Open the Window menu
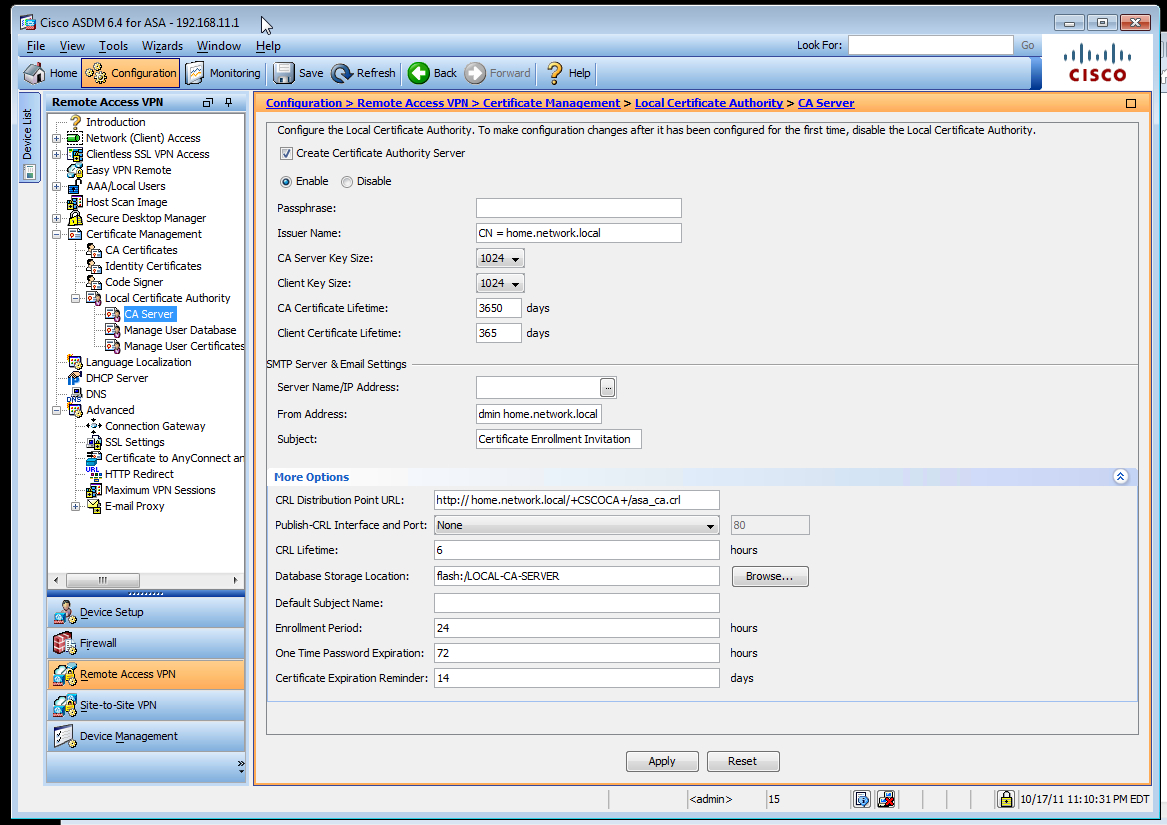The width and height of the screenshot is (1167, 825). click(219, 46)
